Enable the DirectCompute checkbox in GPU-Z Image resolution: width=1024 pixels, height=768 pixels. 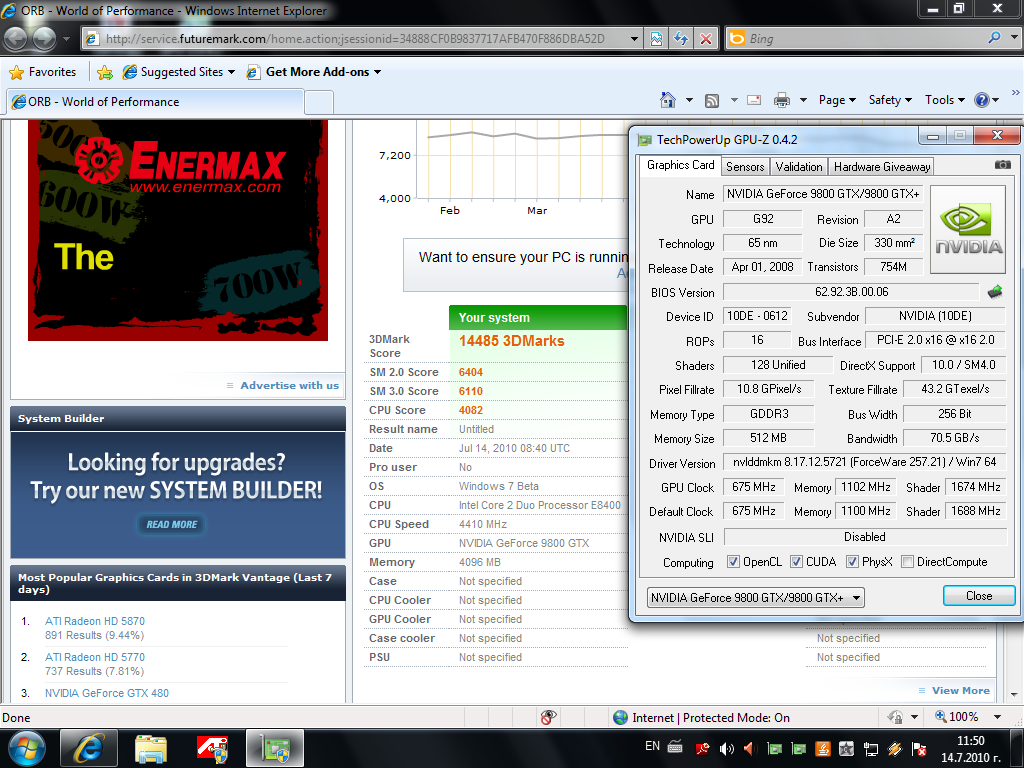[x=907, y=562]
